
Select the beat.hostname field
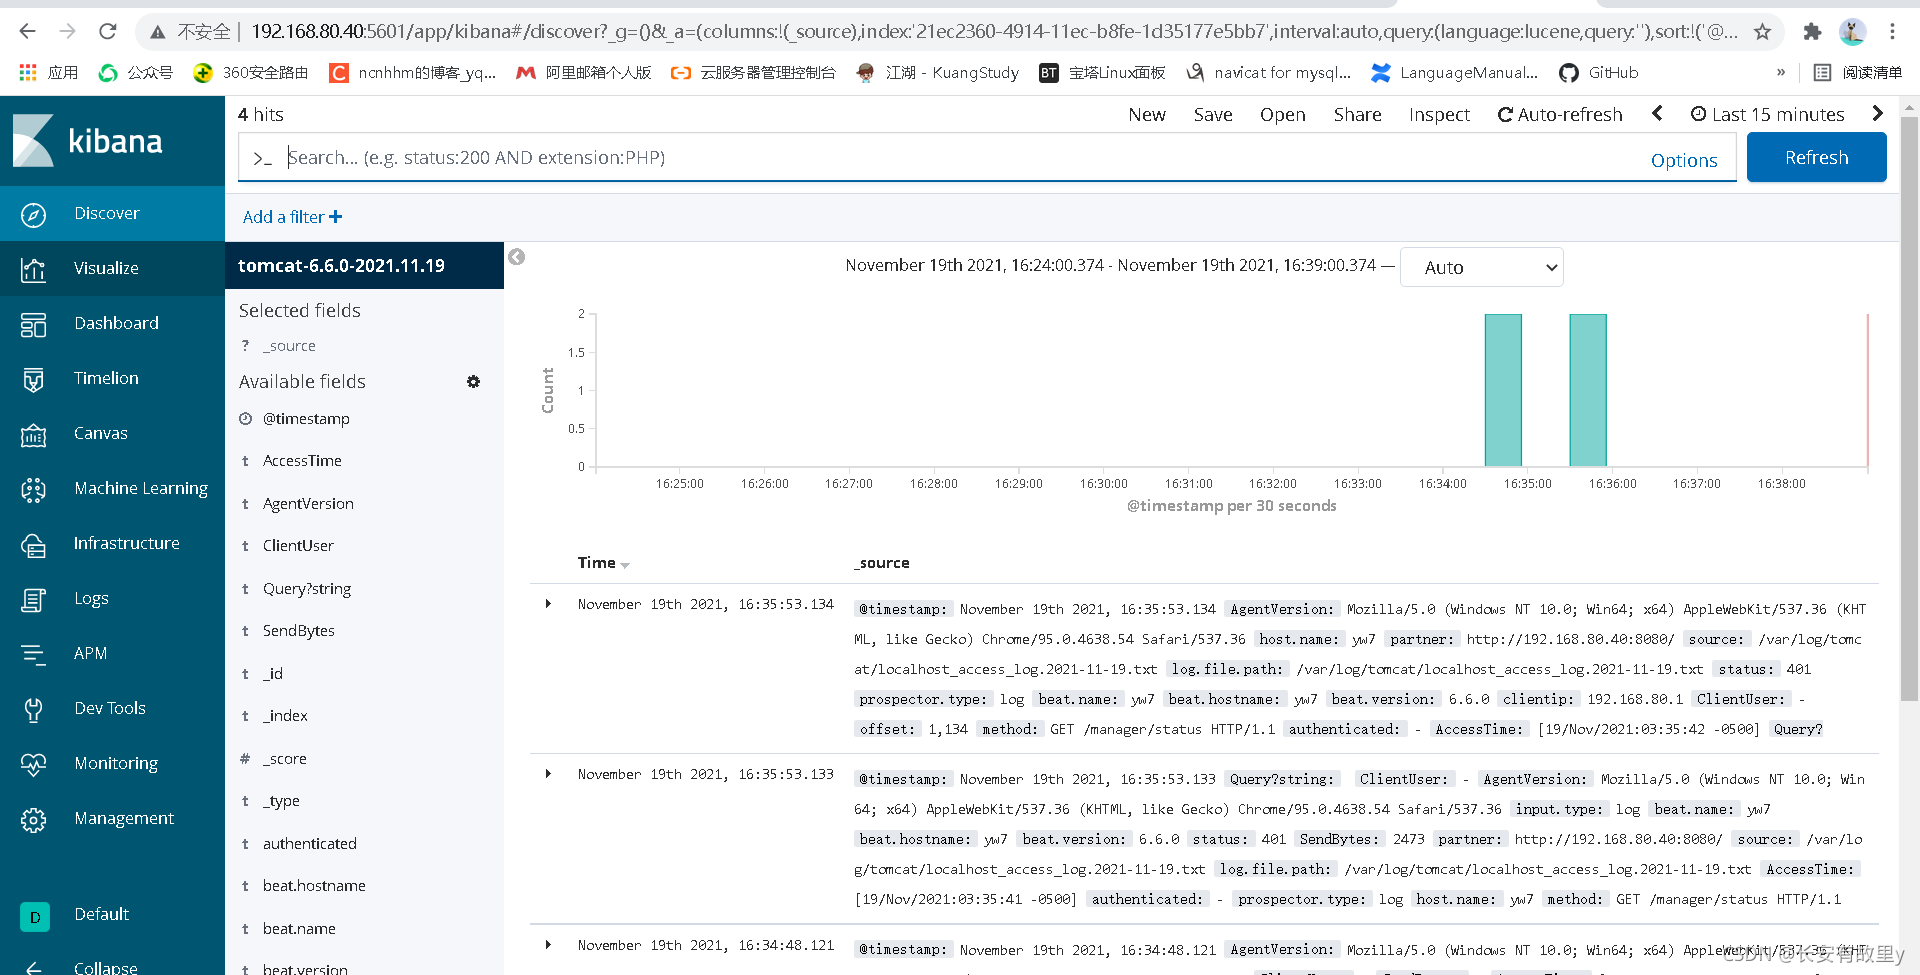(x=314, y=885)
